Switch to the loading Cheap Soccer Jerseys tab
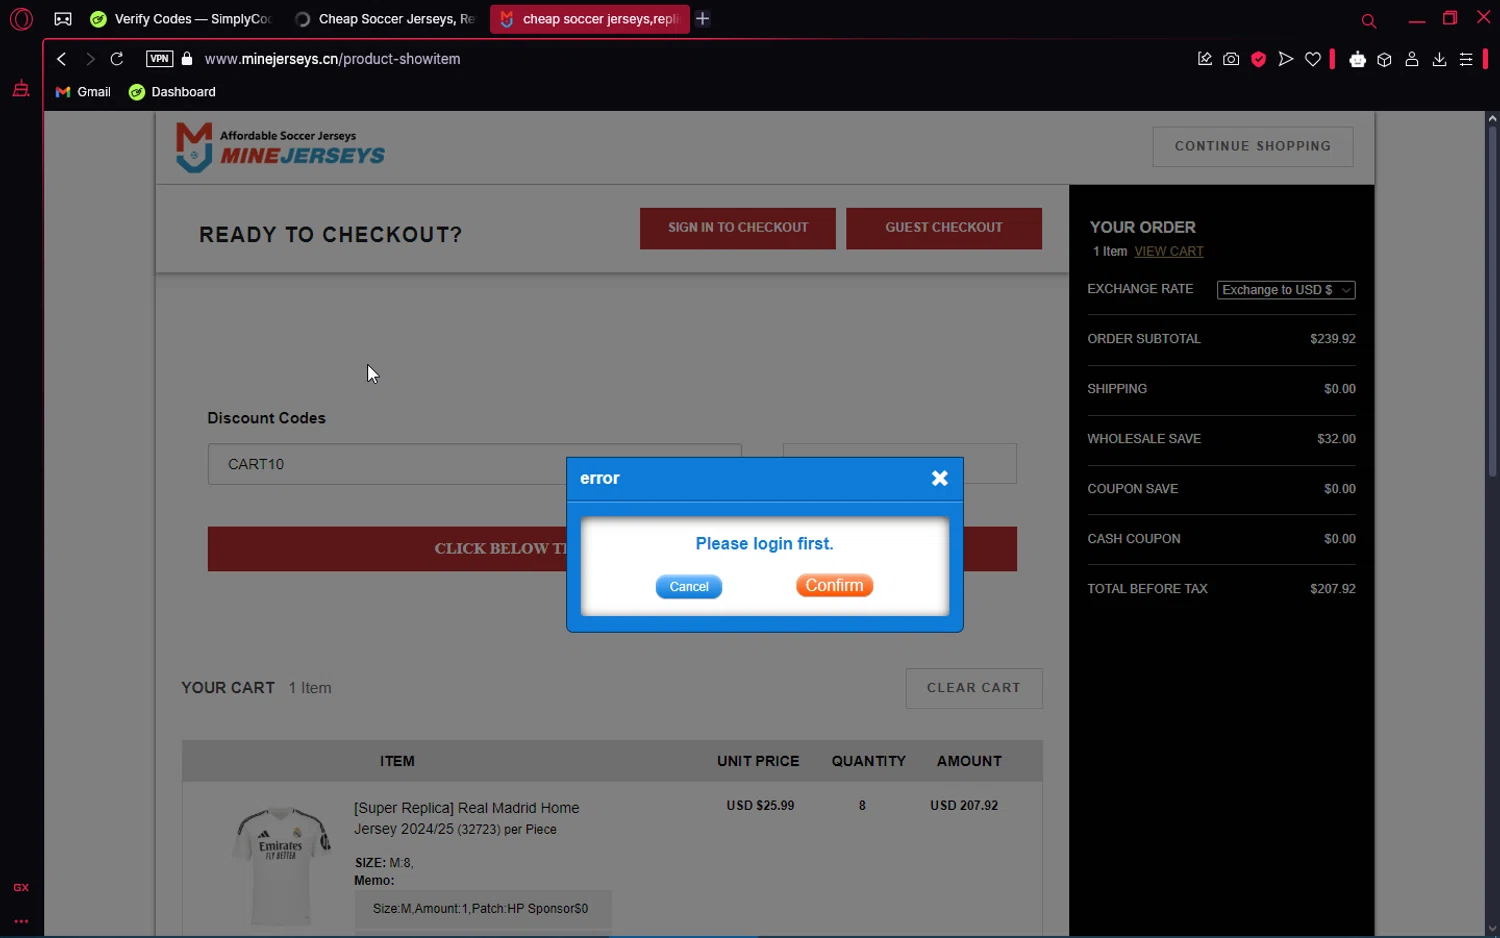 click(385, 19)
